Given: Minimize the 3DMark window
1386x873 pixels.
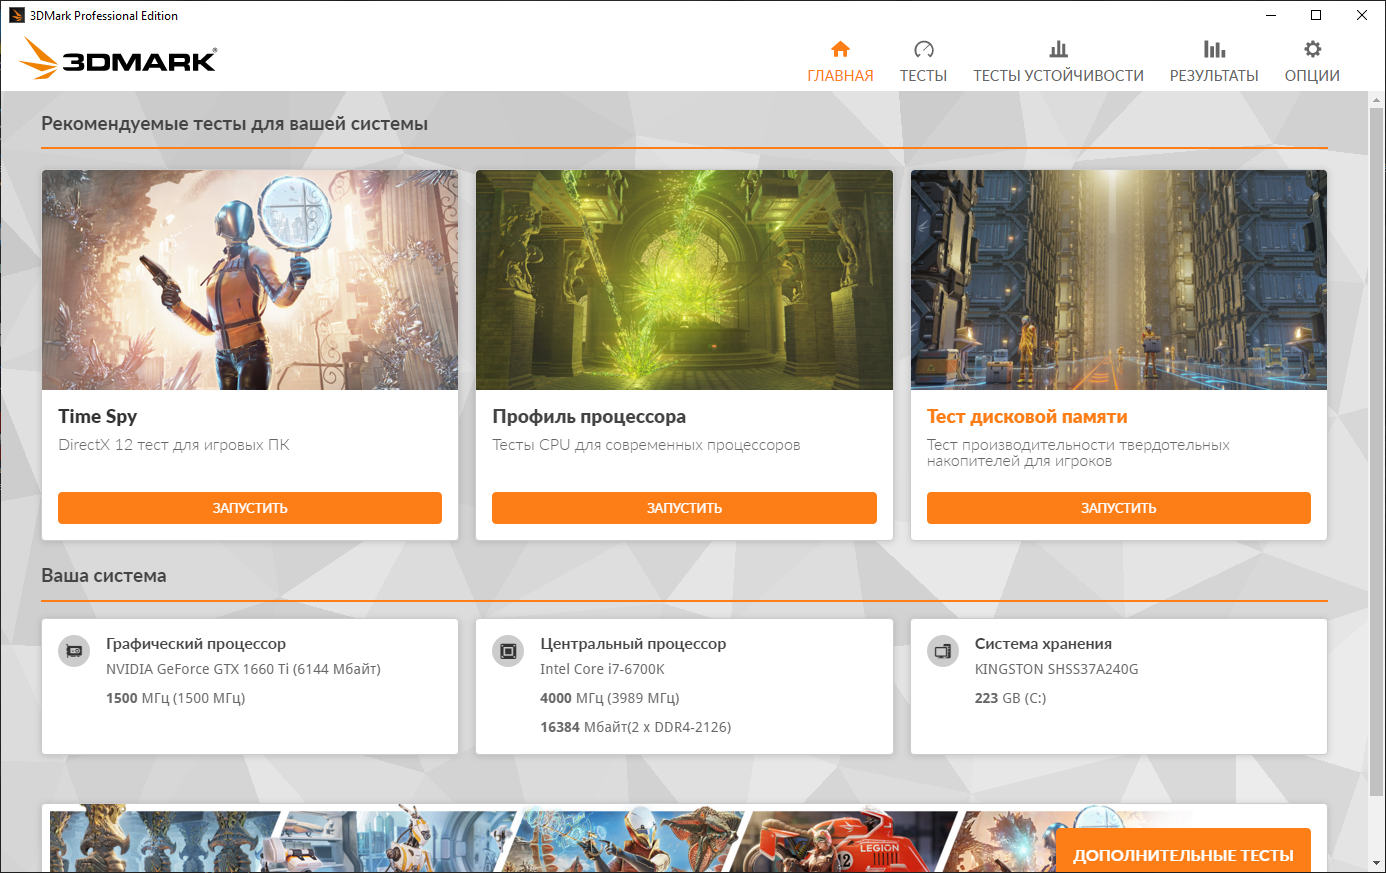Looking at the screenshot, I should (1271, 15).
